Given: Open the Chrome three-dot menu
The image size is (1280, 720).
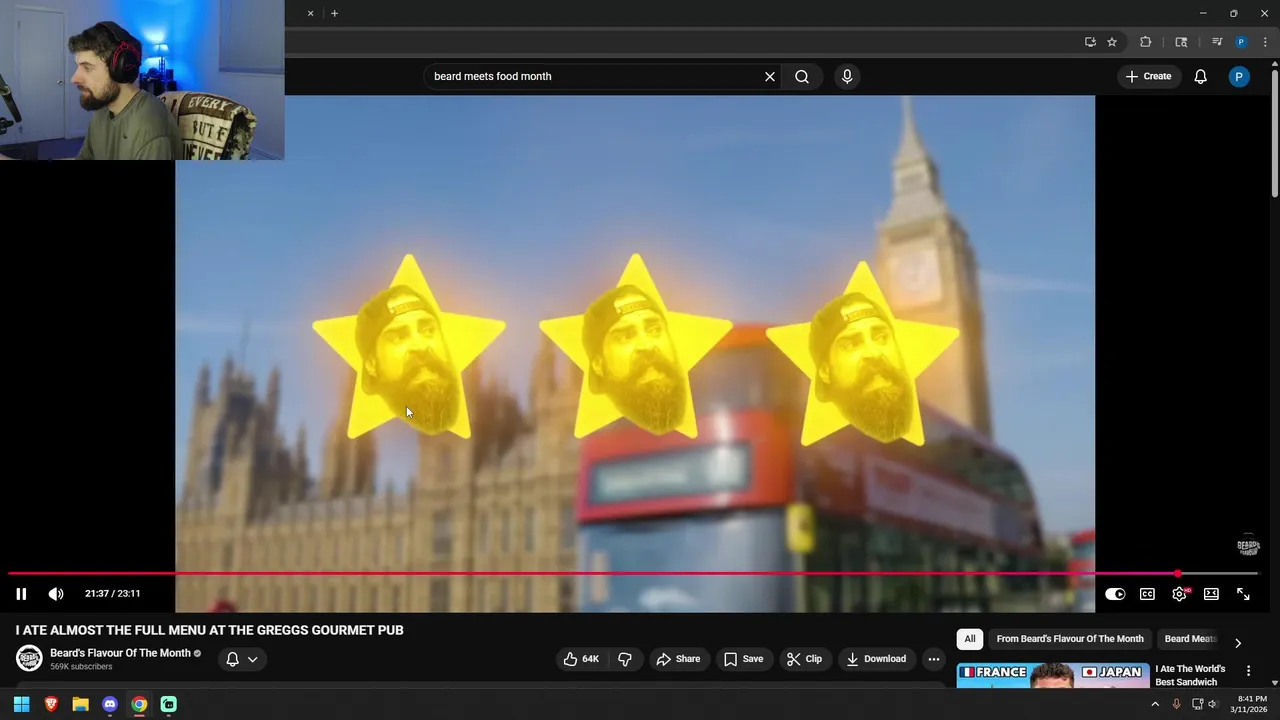Looking at the screenshot, I should point(1265,42).
